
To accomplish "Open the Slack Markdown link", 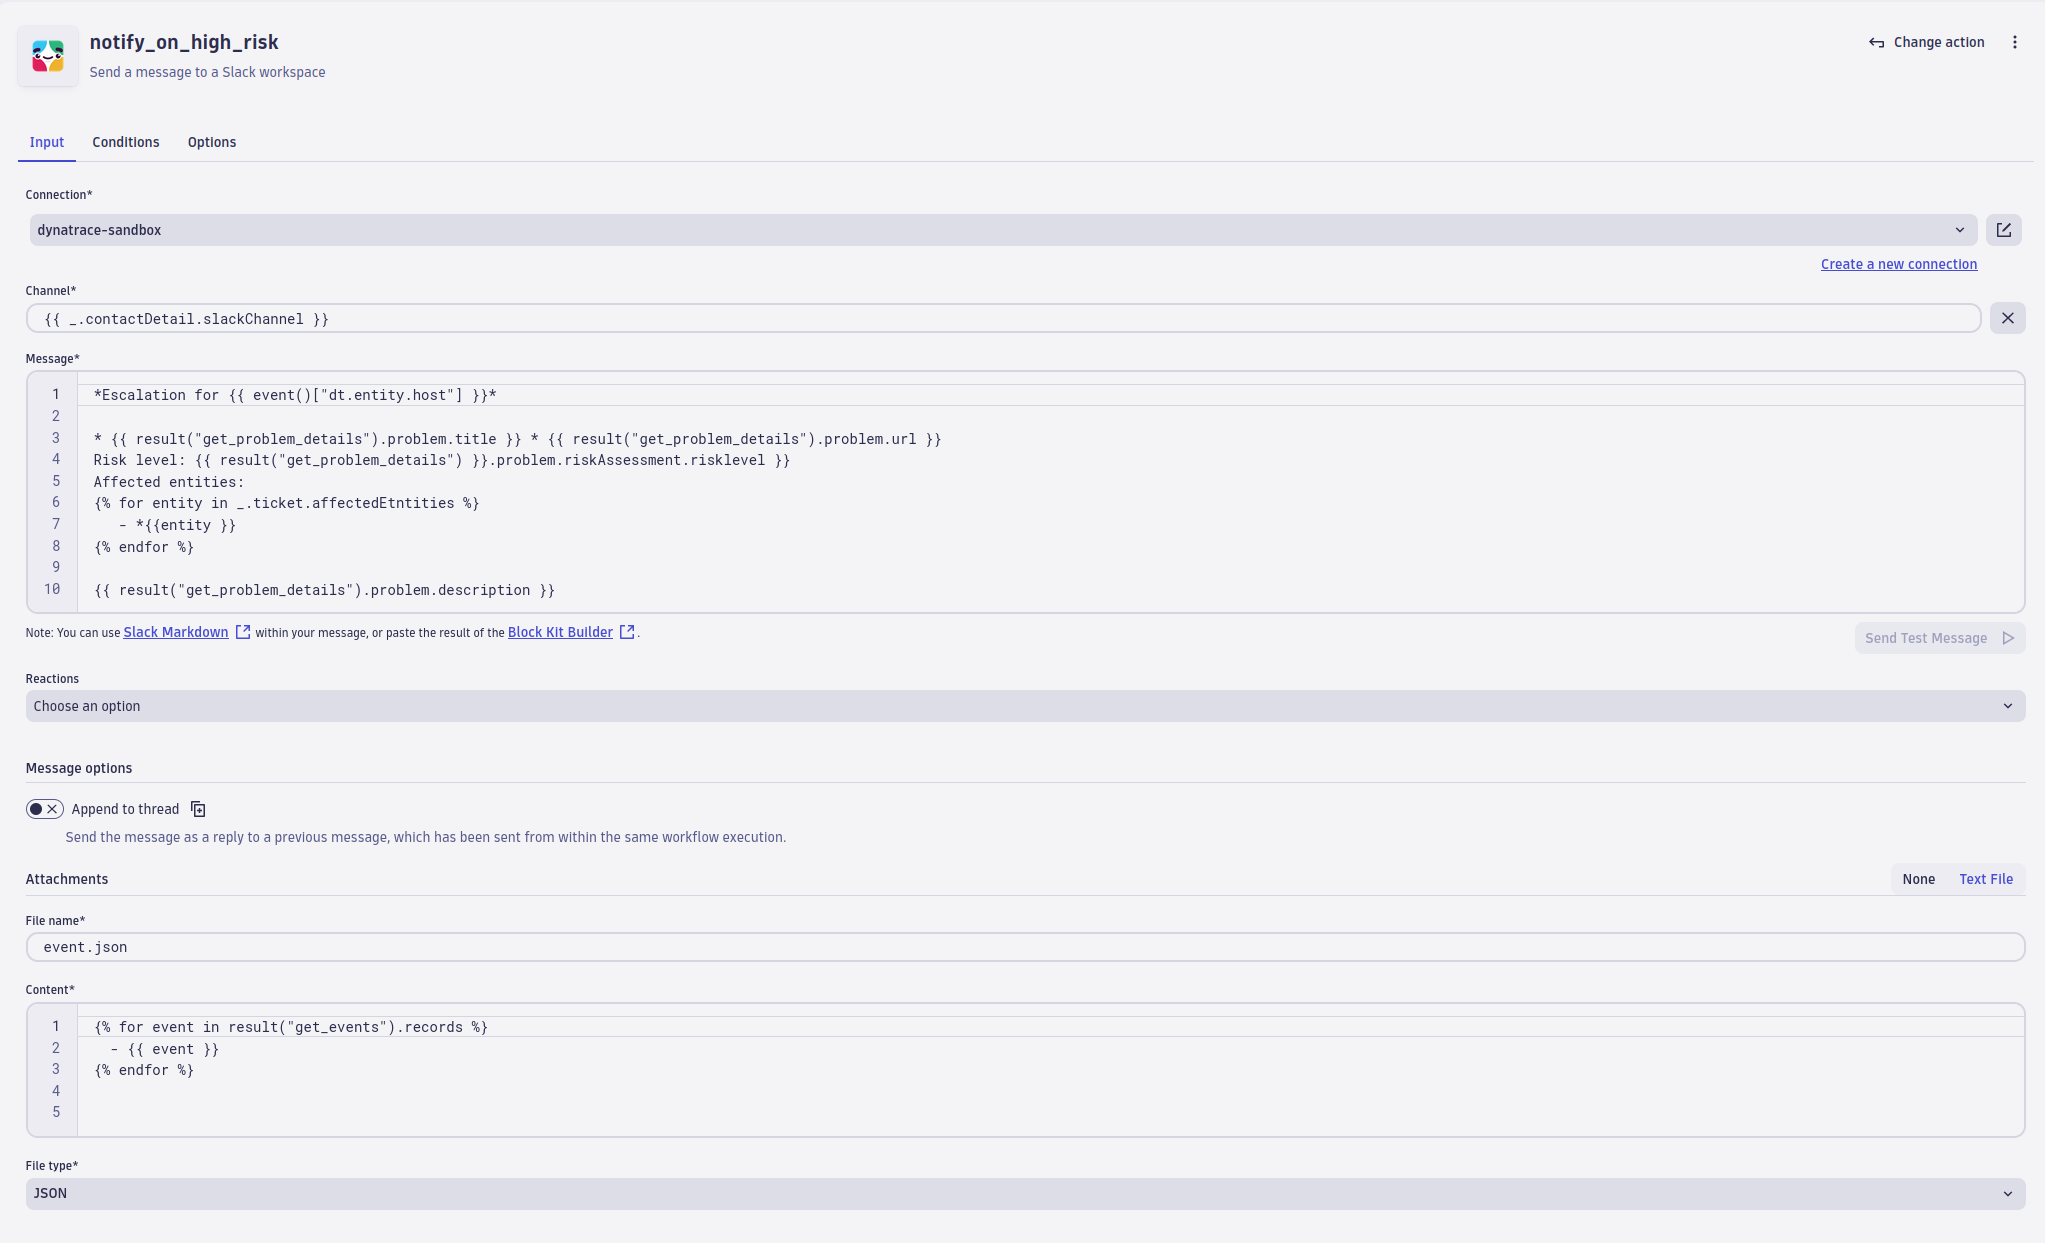I will [176, 632].
